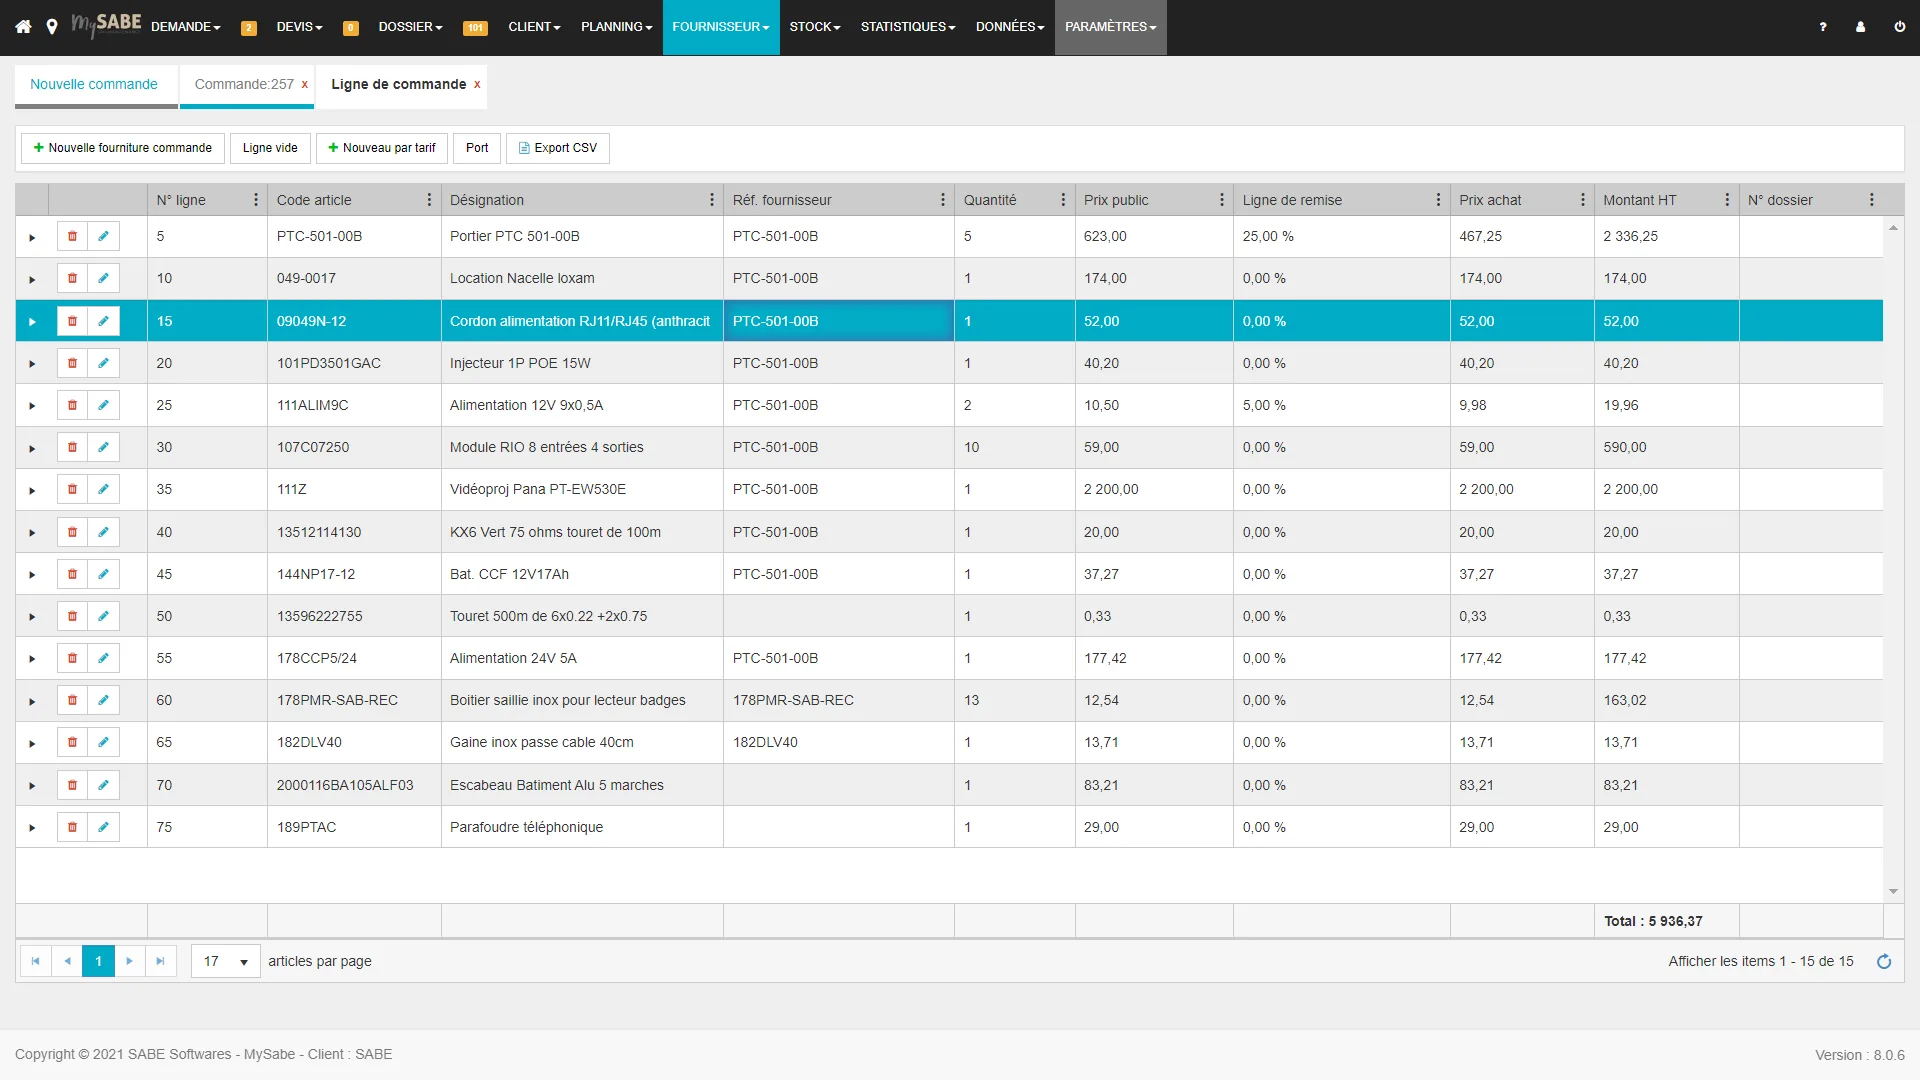Go to the home page icon

pyautogui.click(x=23, y=27)
